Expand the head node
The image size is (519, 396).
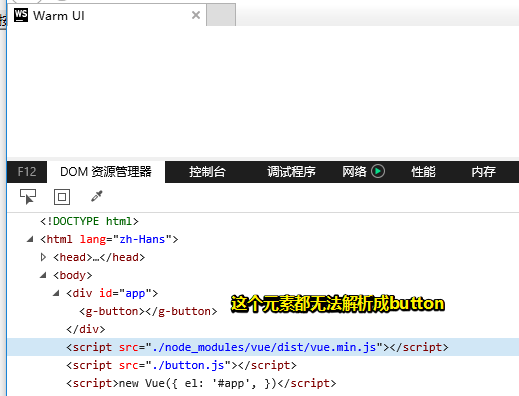coord(43,257)
